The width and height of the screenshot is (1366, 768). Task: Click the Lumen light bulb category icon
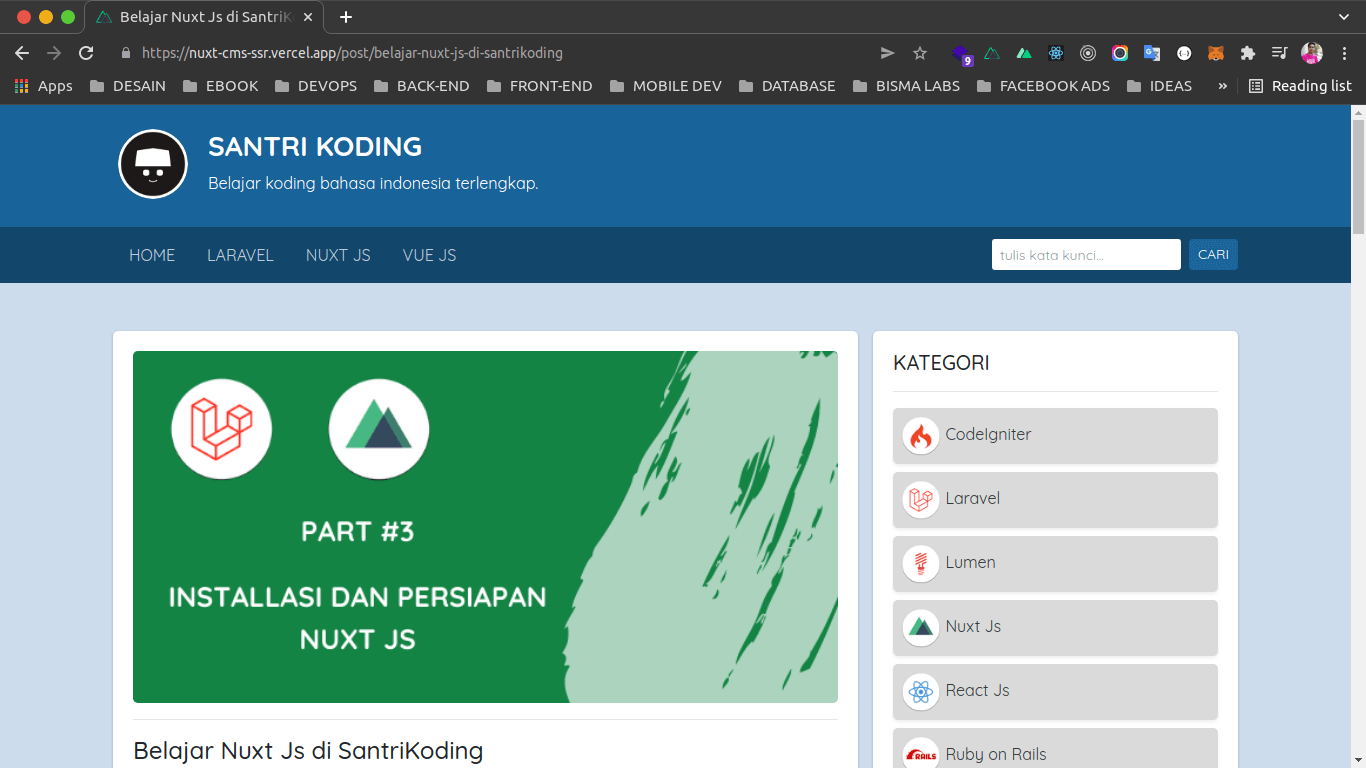(920, 564)
